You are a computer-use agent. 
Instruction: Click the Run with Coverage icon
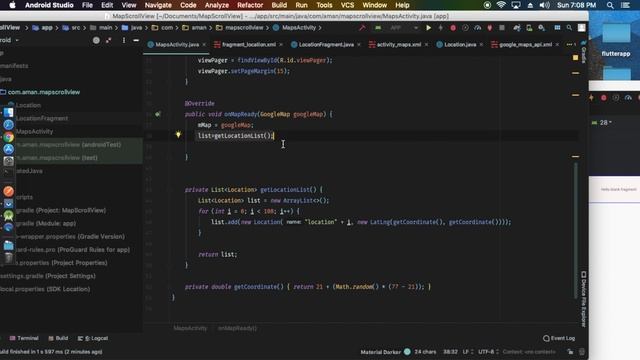pyautogui.click(x=465, y=28)
